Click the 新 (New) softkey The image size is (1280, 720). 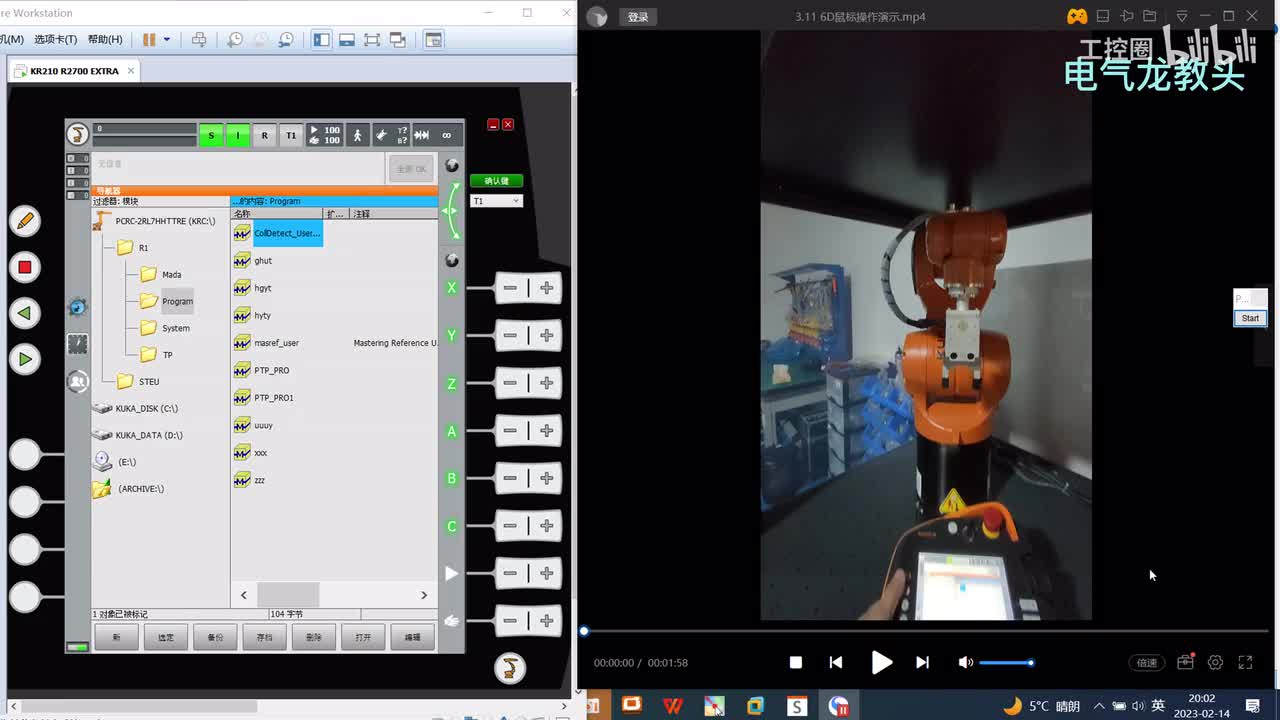117,637
